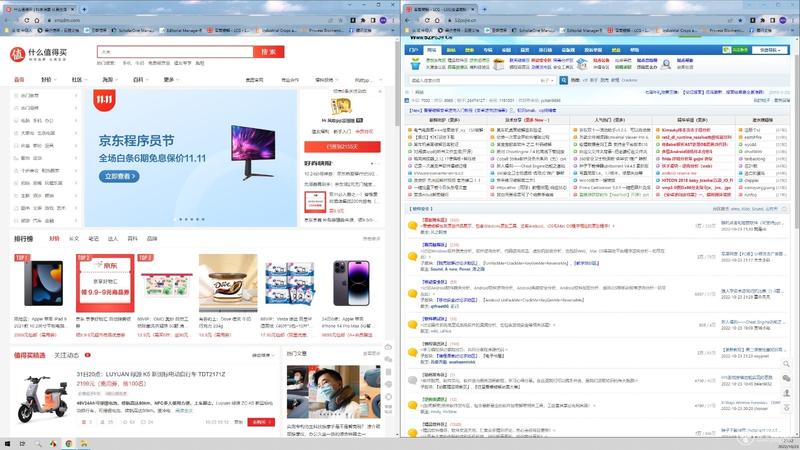Click floating search icon on 52pojie right edge
800x450 pixels.
pyautogui.click(x=786, y=364)
